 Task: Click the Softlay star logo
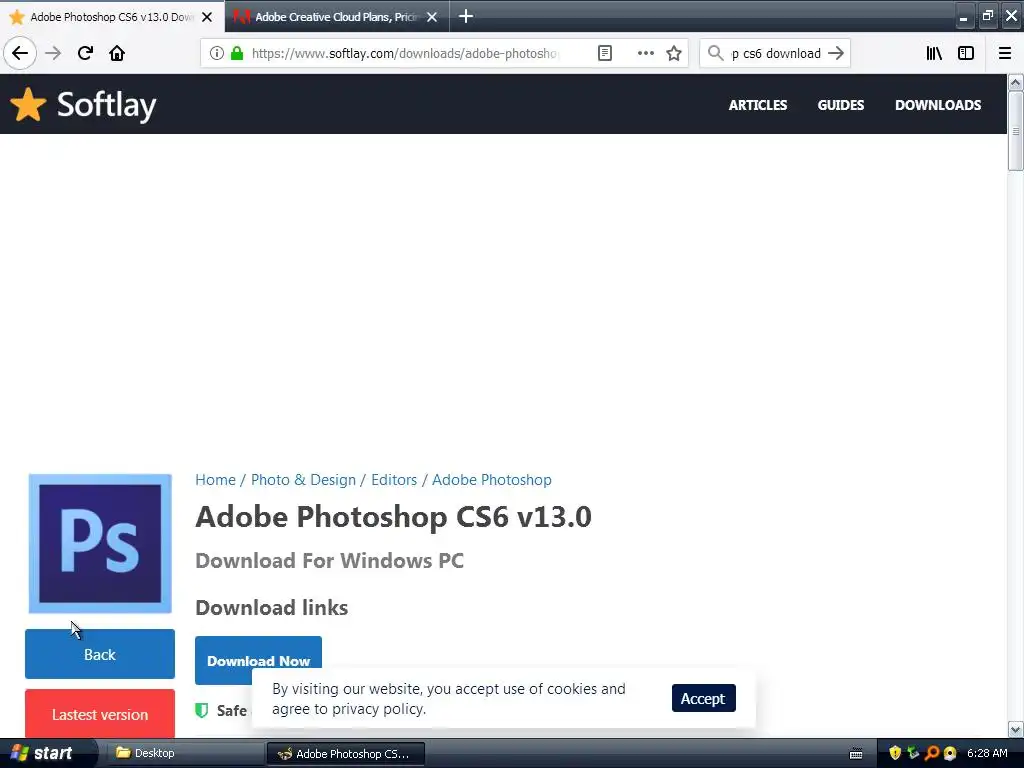(28, 104)
